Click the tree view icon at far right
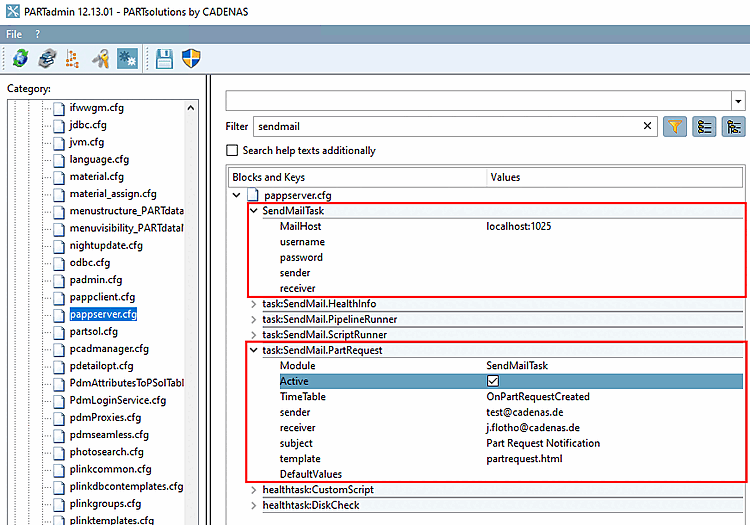750x525 pixels. point(733,127)
